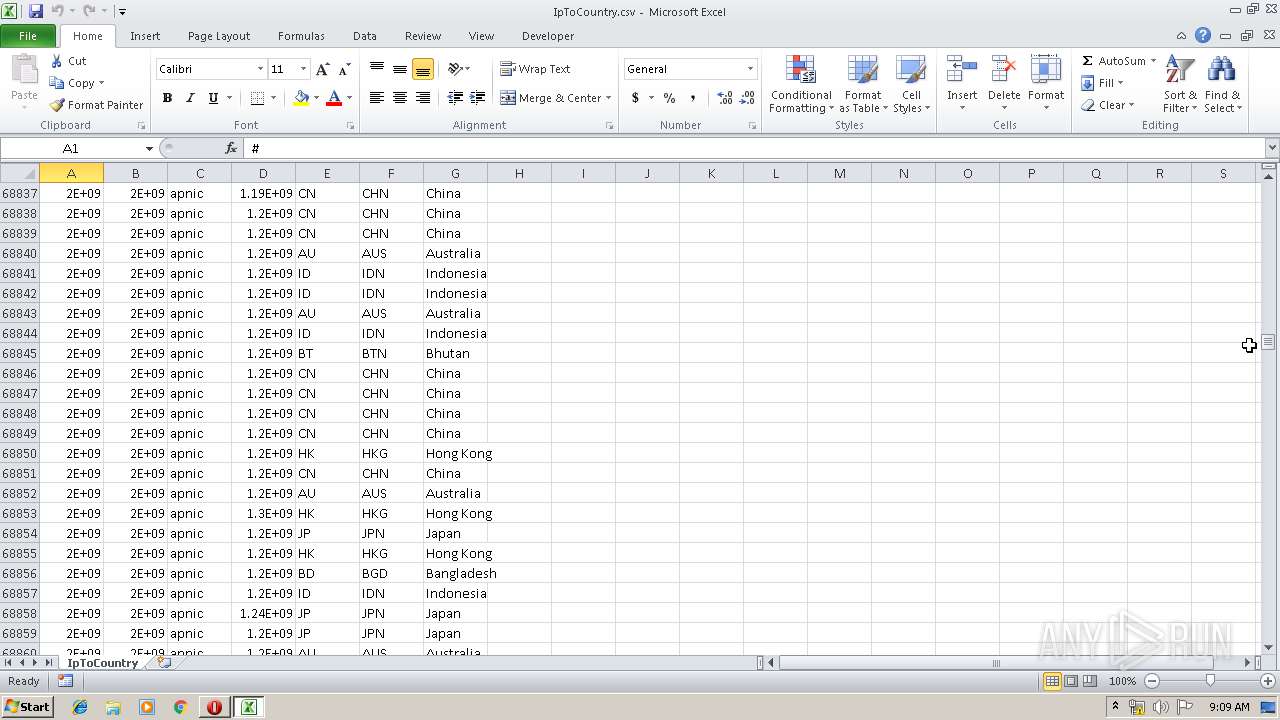1280x720 pixels.
Task: Toggle Underline formatting
Action: coord(213,98)
